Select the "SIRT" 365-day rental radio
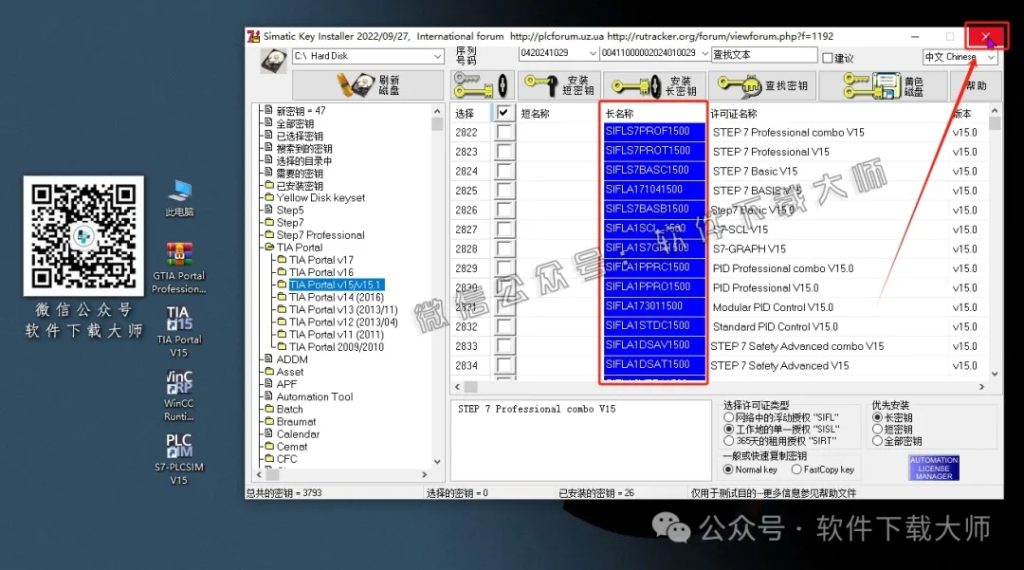1024x570 pixels. pyautogui.click(x=729, y=441)
